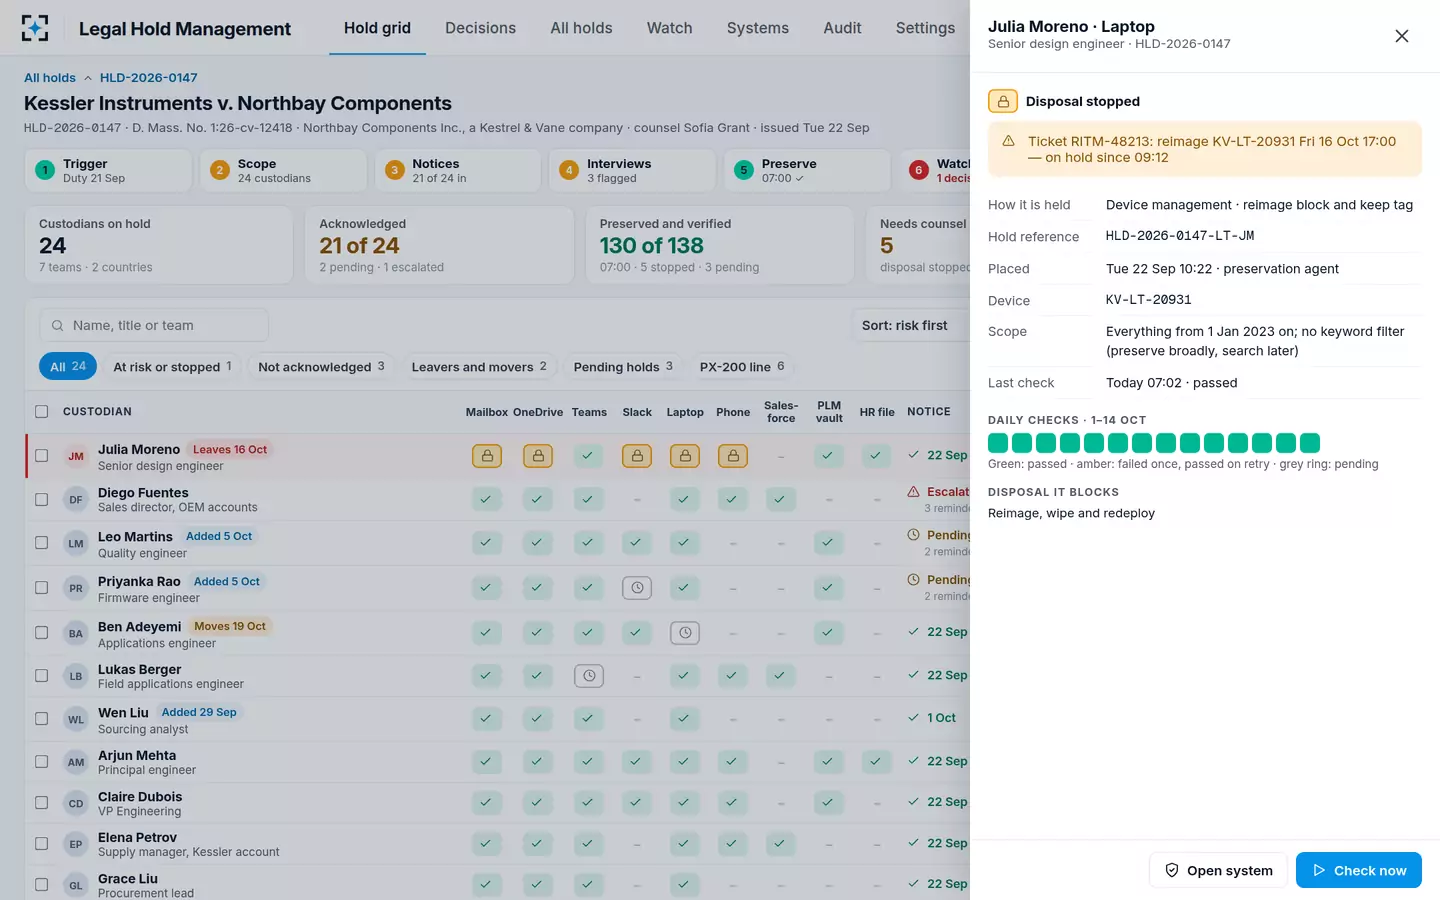The height and width of the screenshot is (900, 1440).
Task: Click Ben Adeyemi's pending Laptop clock icon
Action: [x=685, y=633]
